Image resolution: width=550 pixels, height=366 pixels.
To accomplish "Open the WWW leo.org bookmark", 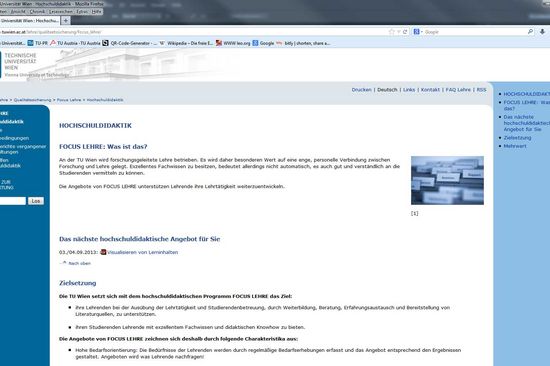I will (233, 43).
